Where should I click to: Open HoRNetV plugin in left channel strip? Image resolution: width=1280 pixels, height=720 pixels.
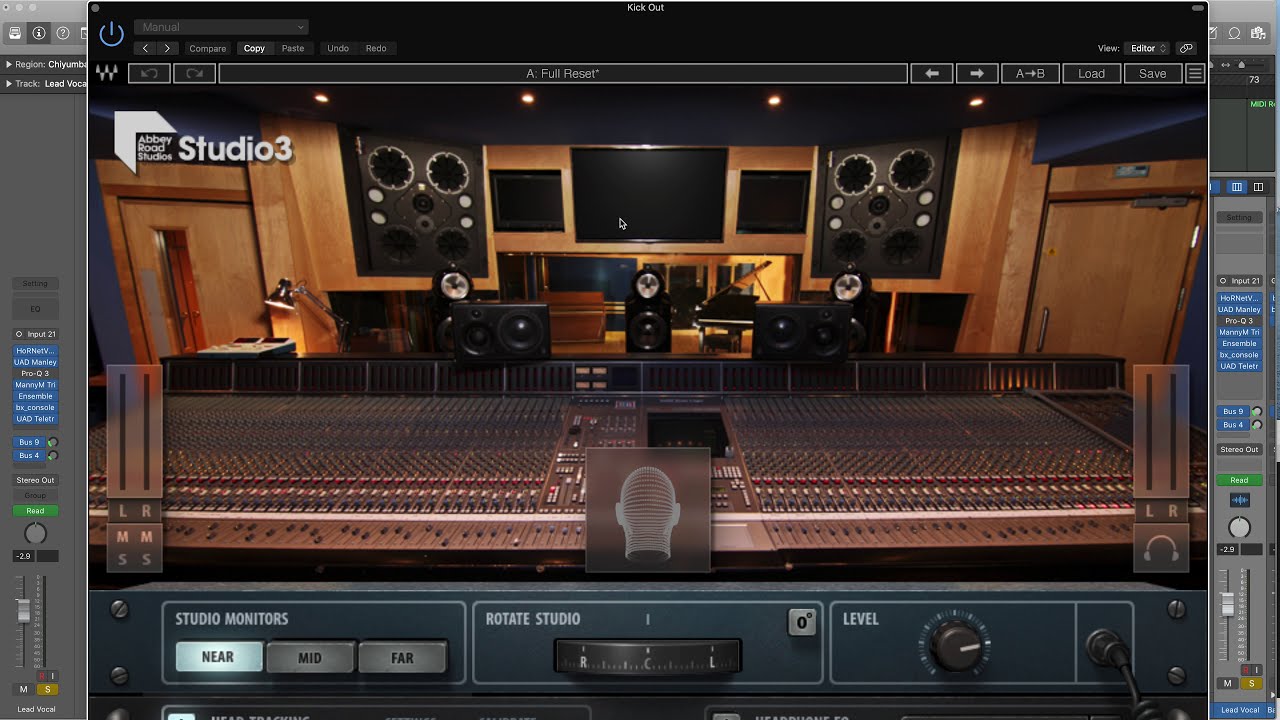click(x=35, y=351)
